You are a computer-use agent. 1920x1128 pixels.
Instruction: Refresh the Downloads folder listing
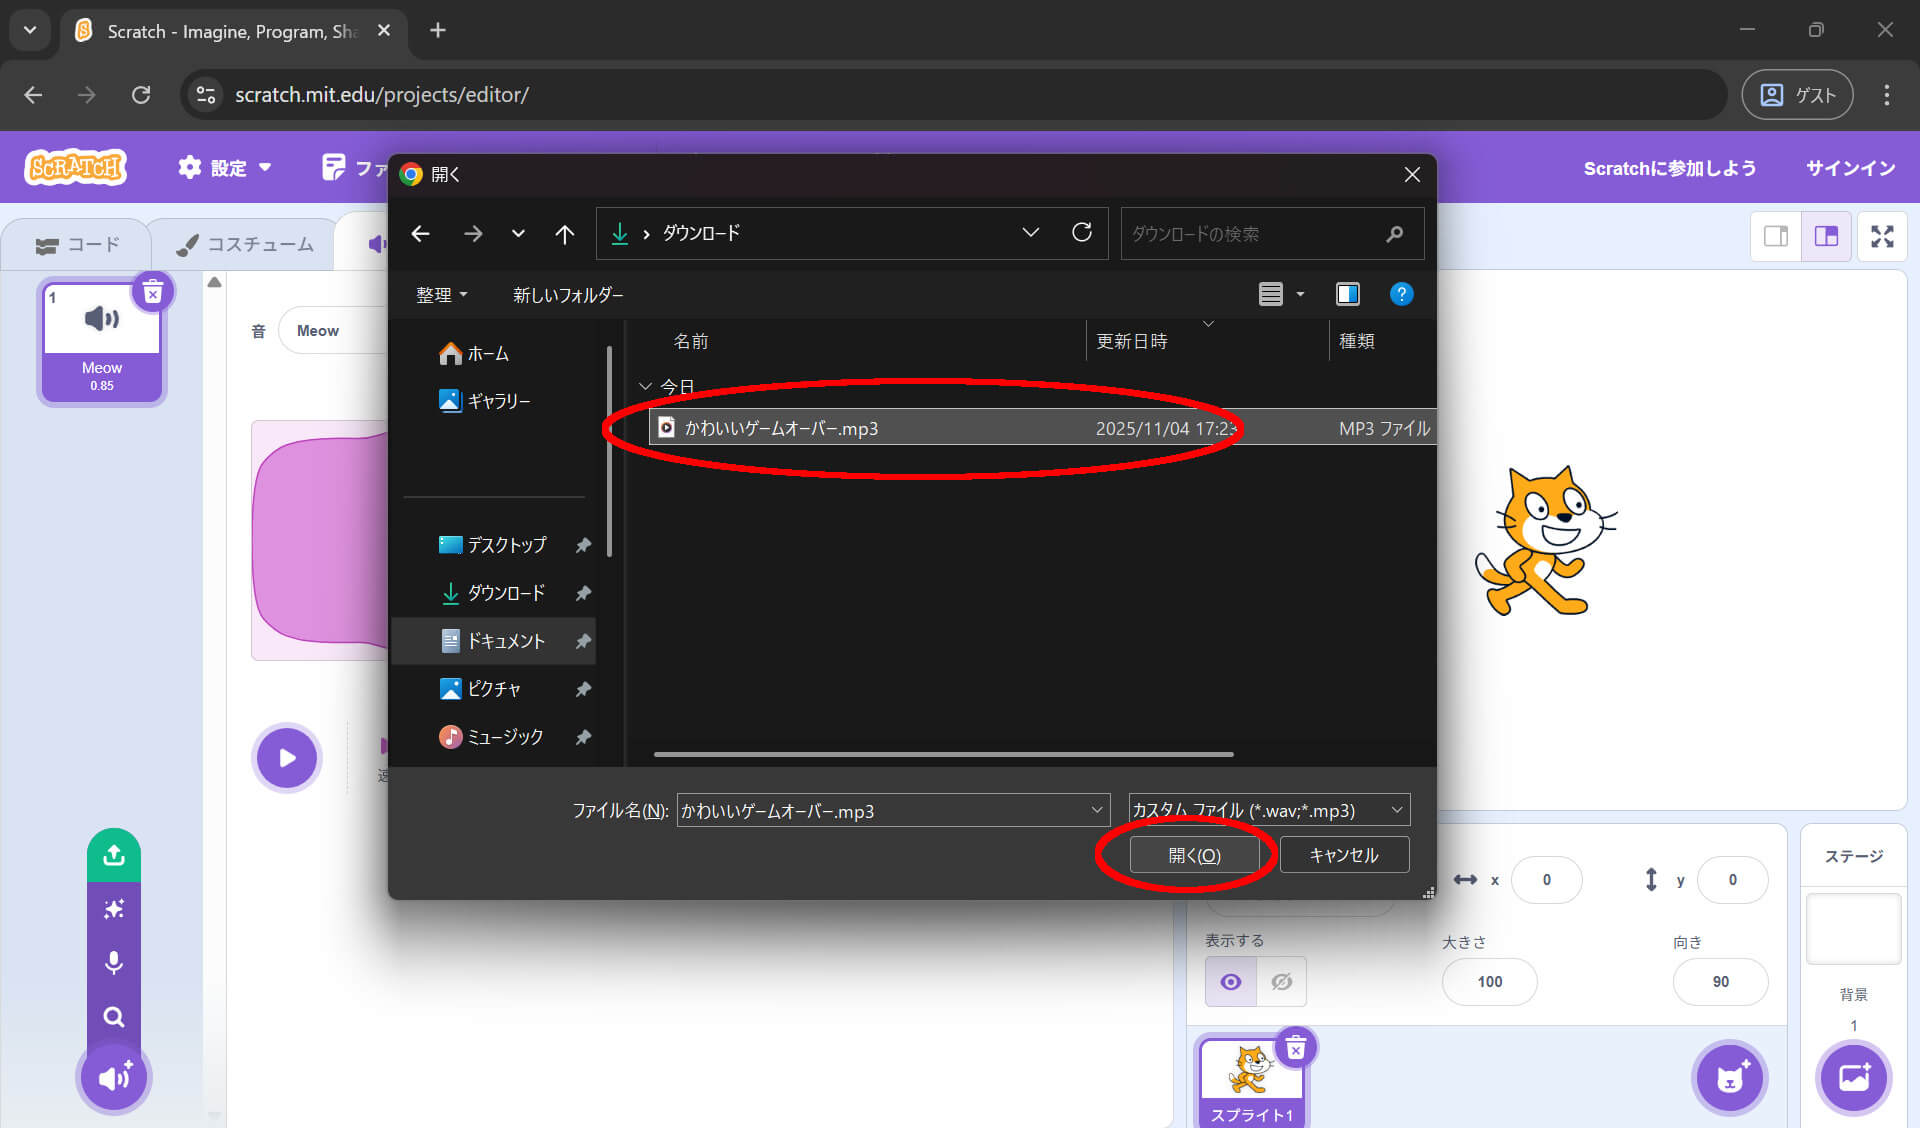click(x=1082, y=233)
